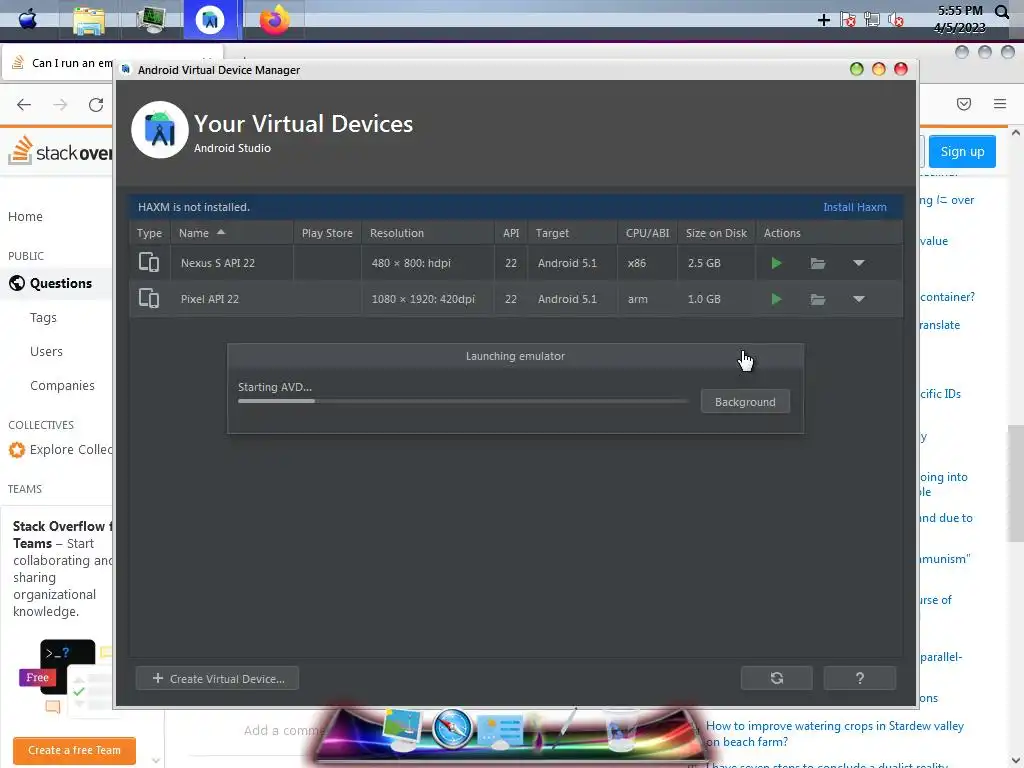
Task: Click the Nexus S API 22 device type icon
Action: (149, 263)
